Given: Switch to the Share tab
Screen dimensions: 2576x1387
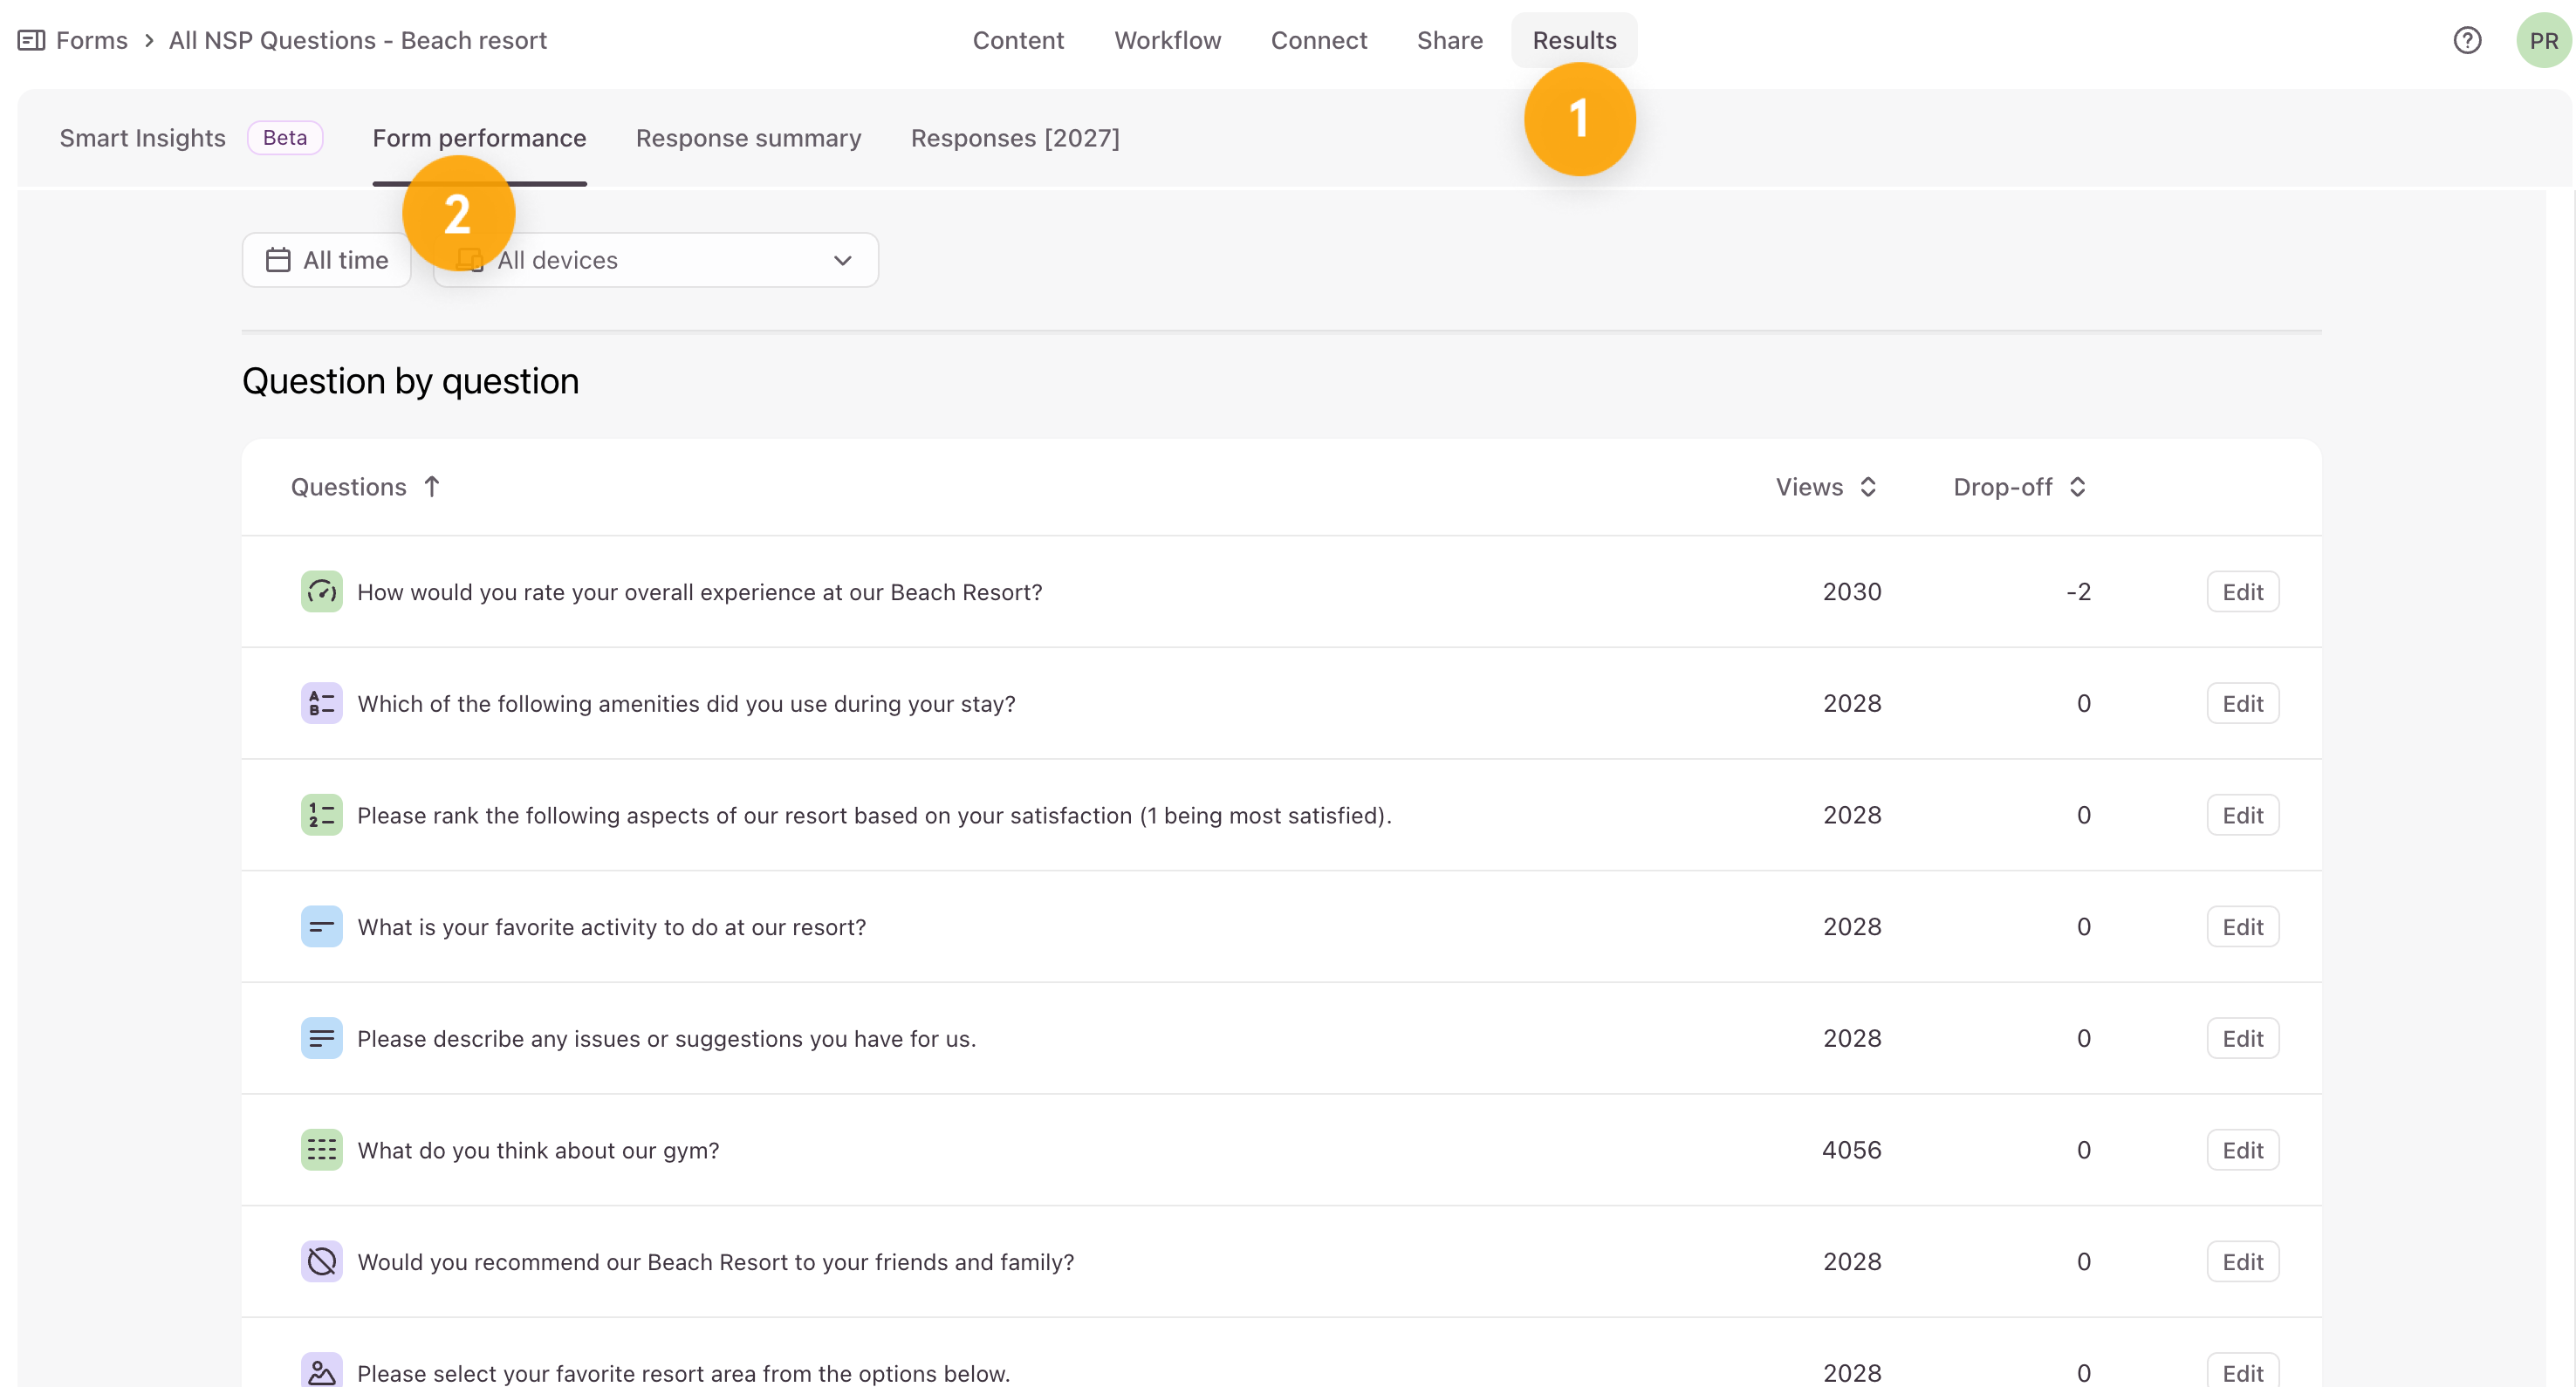Looking at the screenshot, I should point(1450,40).
